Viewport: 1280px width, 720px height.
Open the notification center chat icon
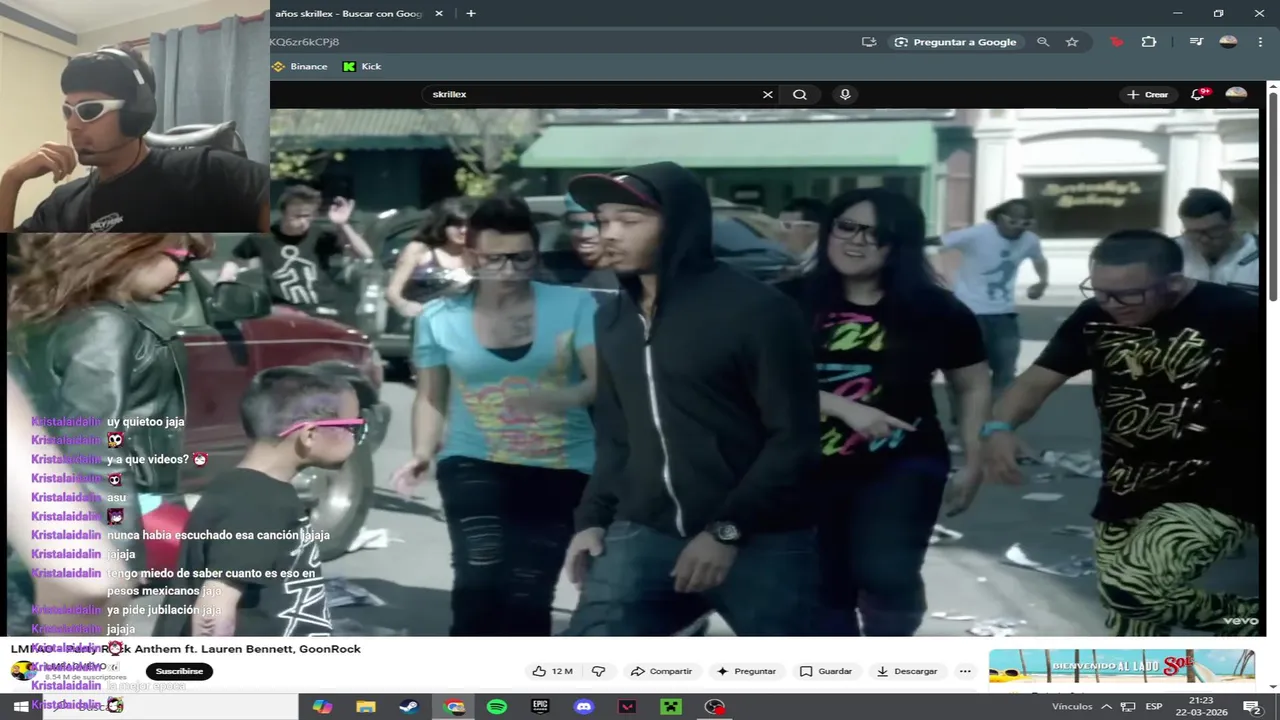pos(1252,706)
